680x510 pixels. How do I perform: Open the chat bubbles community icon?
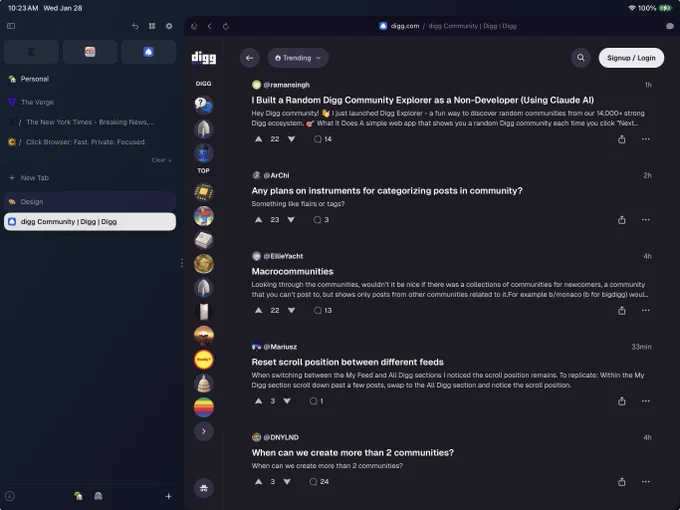pos(204,105)
